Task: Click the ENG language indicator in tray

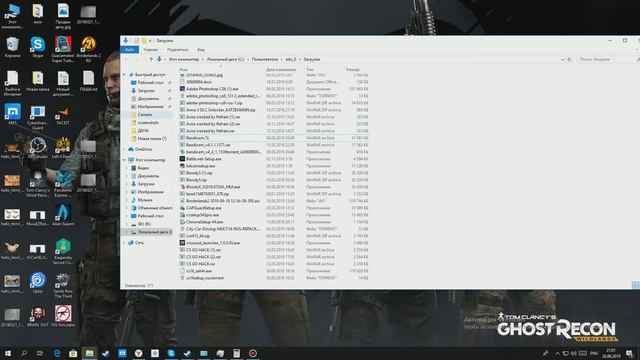Action: 594,353
